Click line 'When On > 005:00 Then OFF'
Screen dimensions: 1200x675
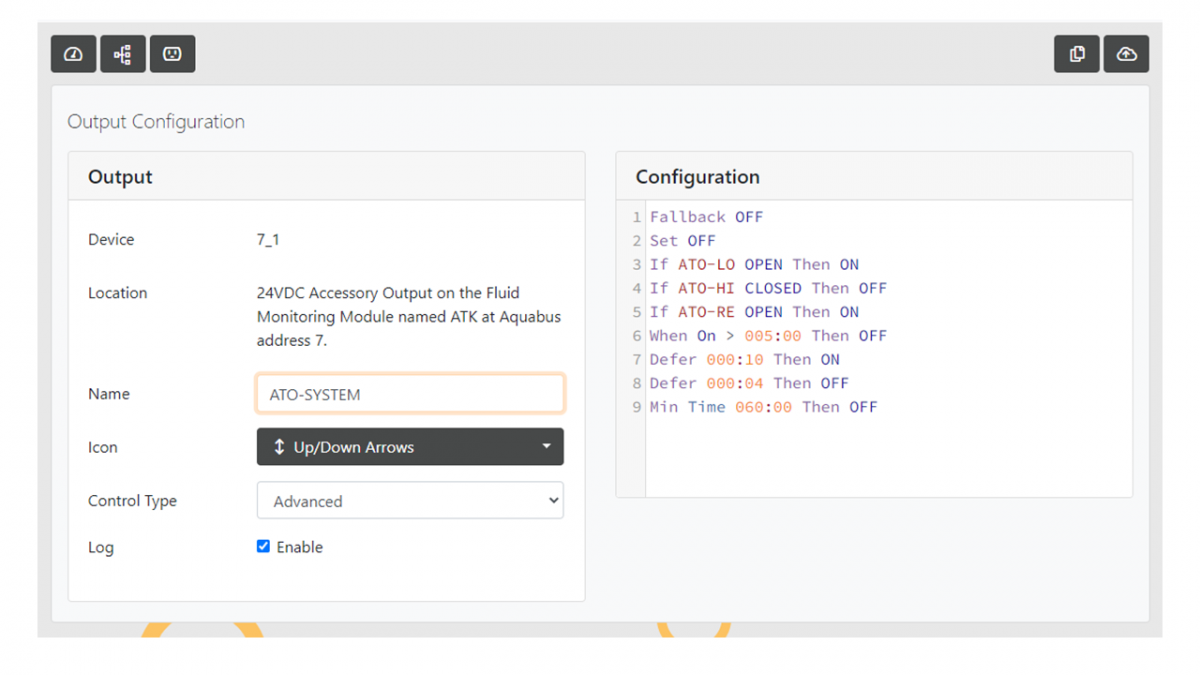tap(768, 336)
